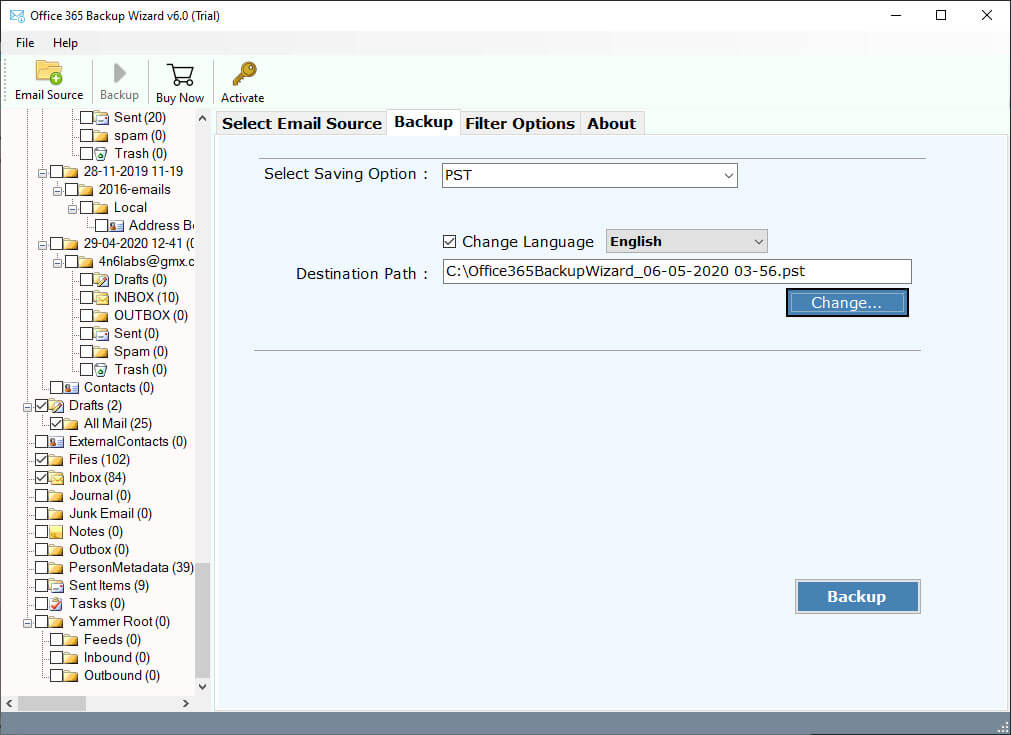1011x735 pixels.
Task: Check the Sent Items (9) checkbox
Action: click(x=41, y=586)
